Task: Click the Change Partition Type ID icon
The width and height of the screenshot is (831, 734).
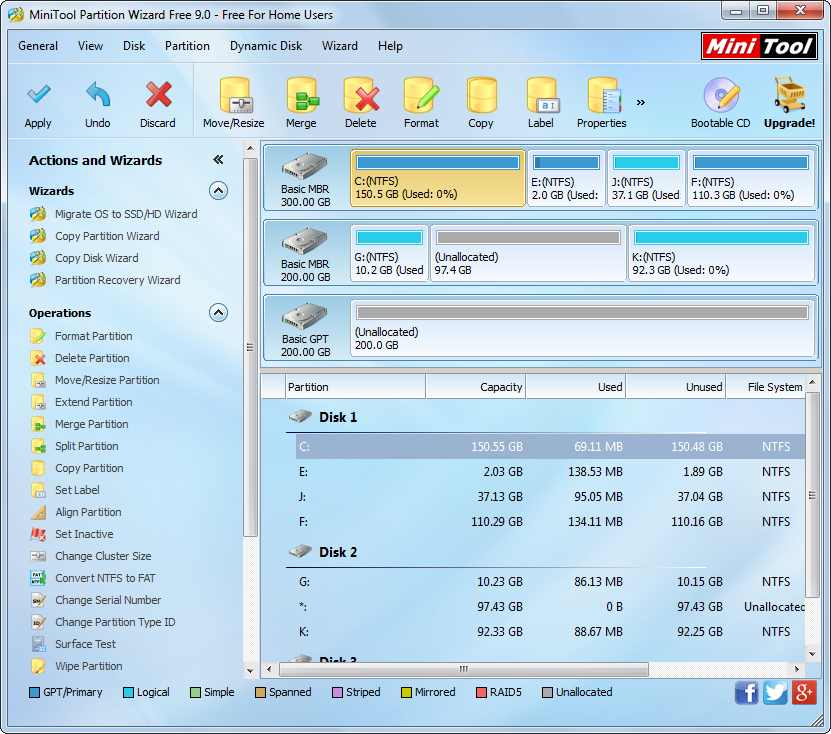Action: pos(38,622)
